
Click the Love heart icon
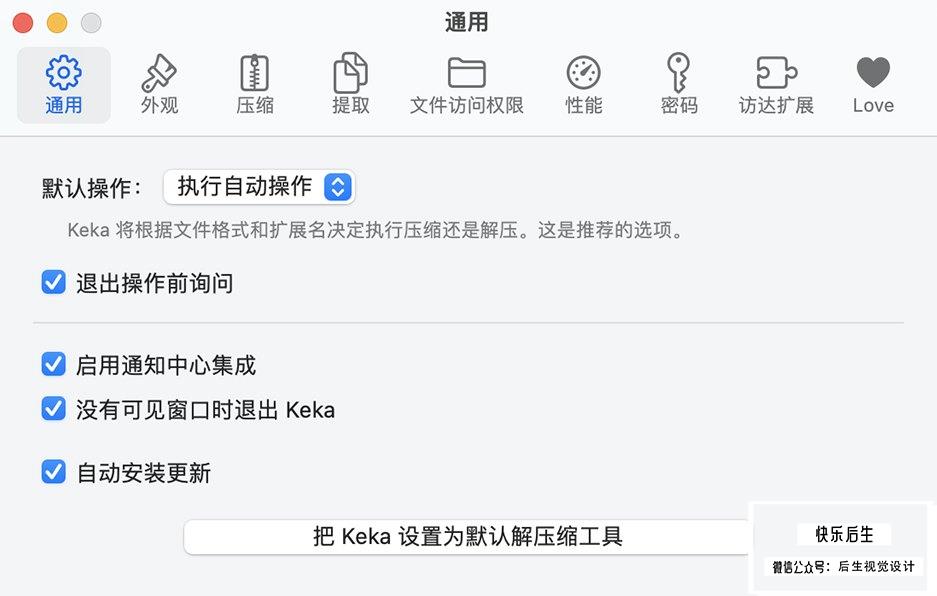[873, 73]
